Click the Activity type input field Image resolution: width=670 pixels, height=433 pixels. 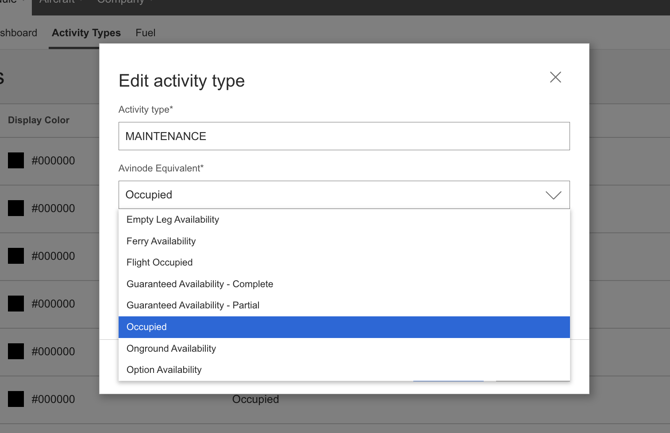pos(344,136)
